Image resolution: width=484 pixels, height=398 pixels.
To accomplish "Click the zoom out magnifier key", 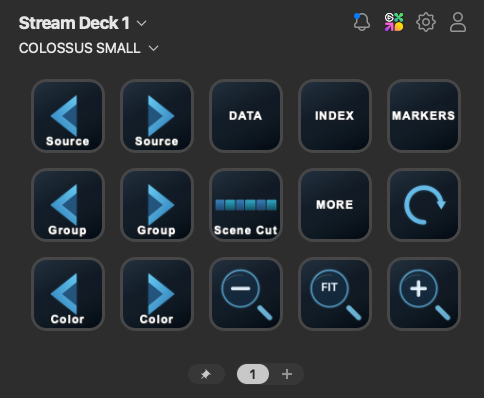I will 246,294.
